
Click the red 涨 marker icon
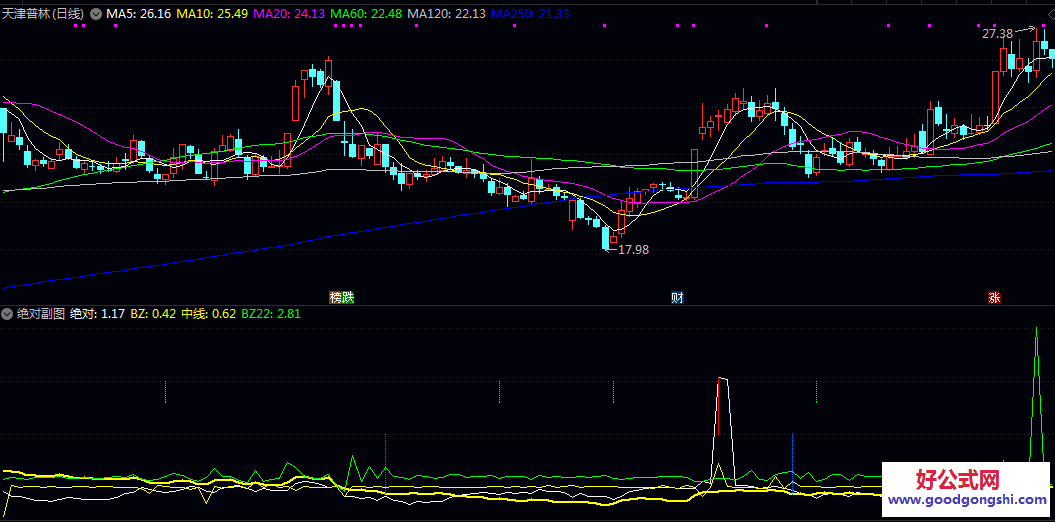pos(994,297)
